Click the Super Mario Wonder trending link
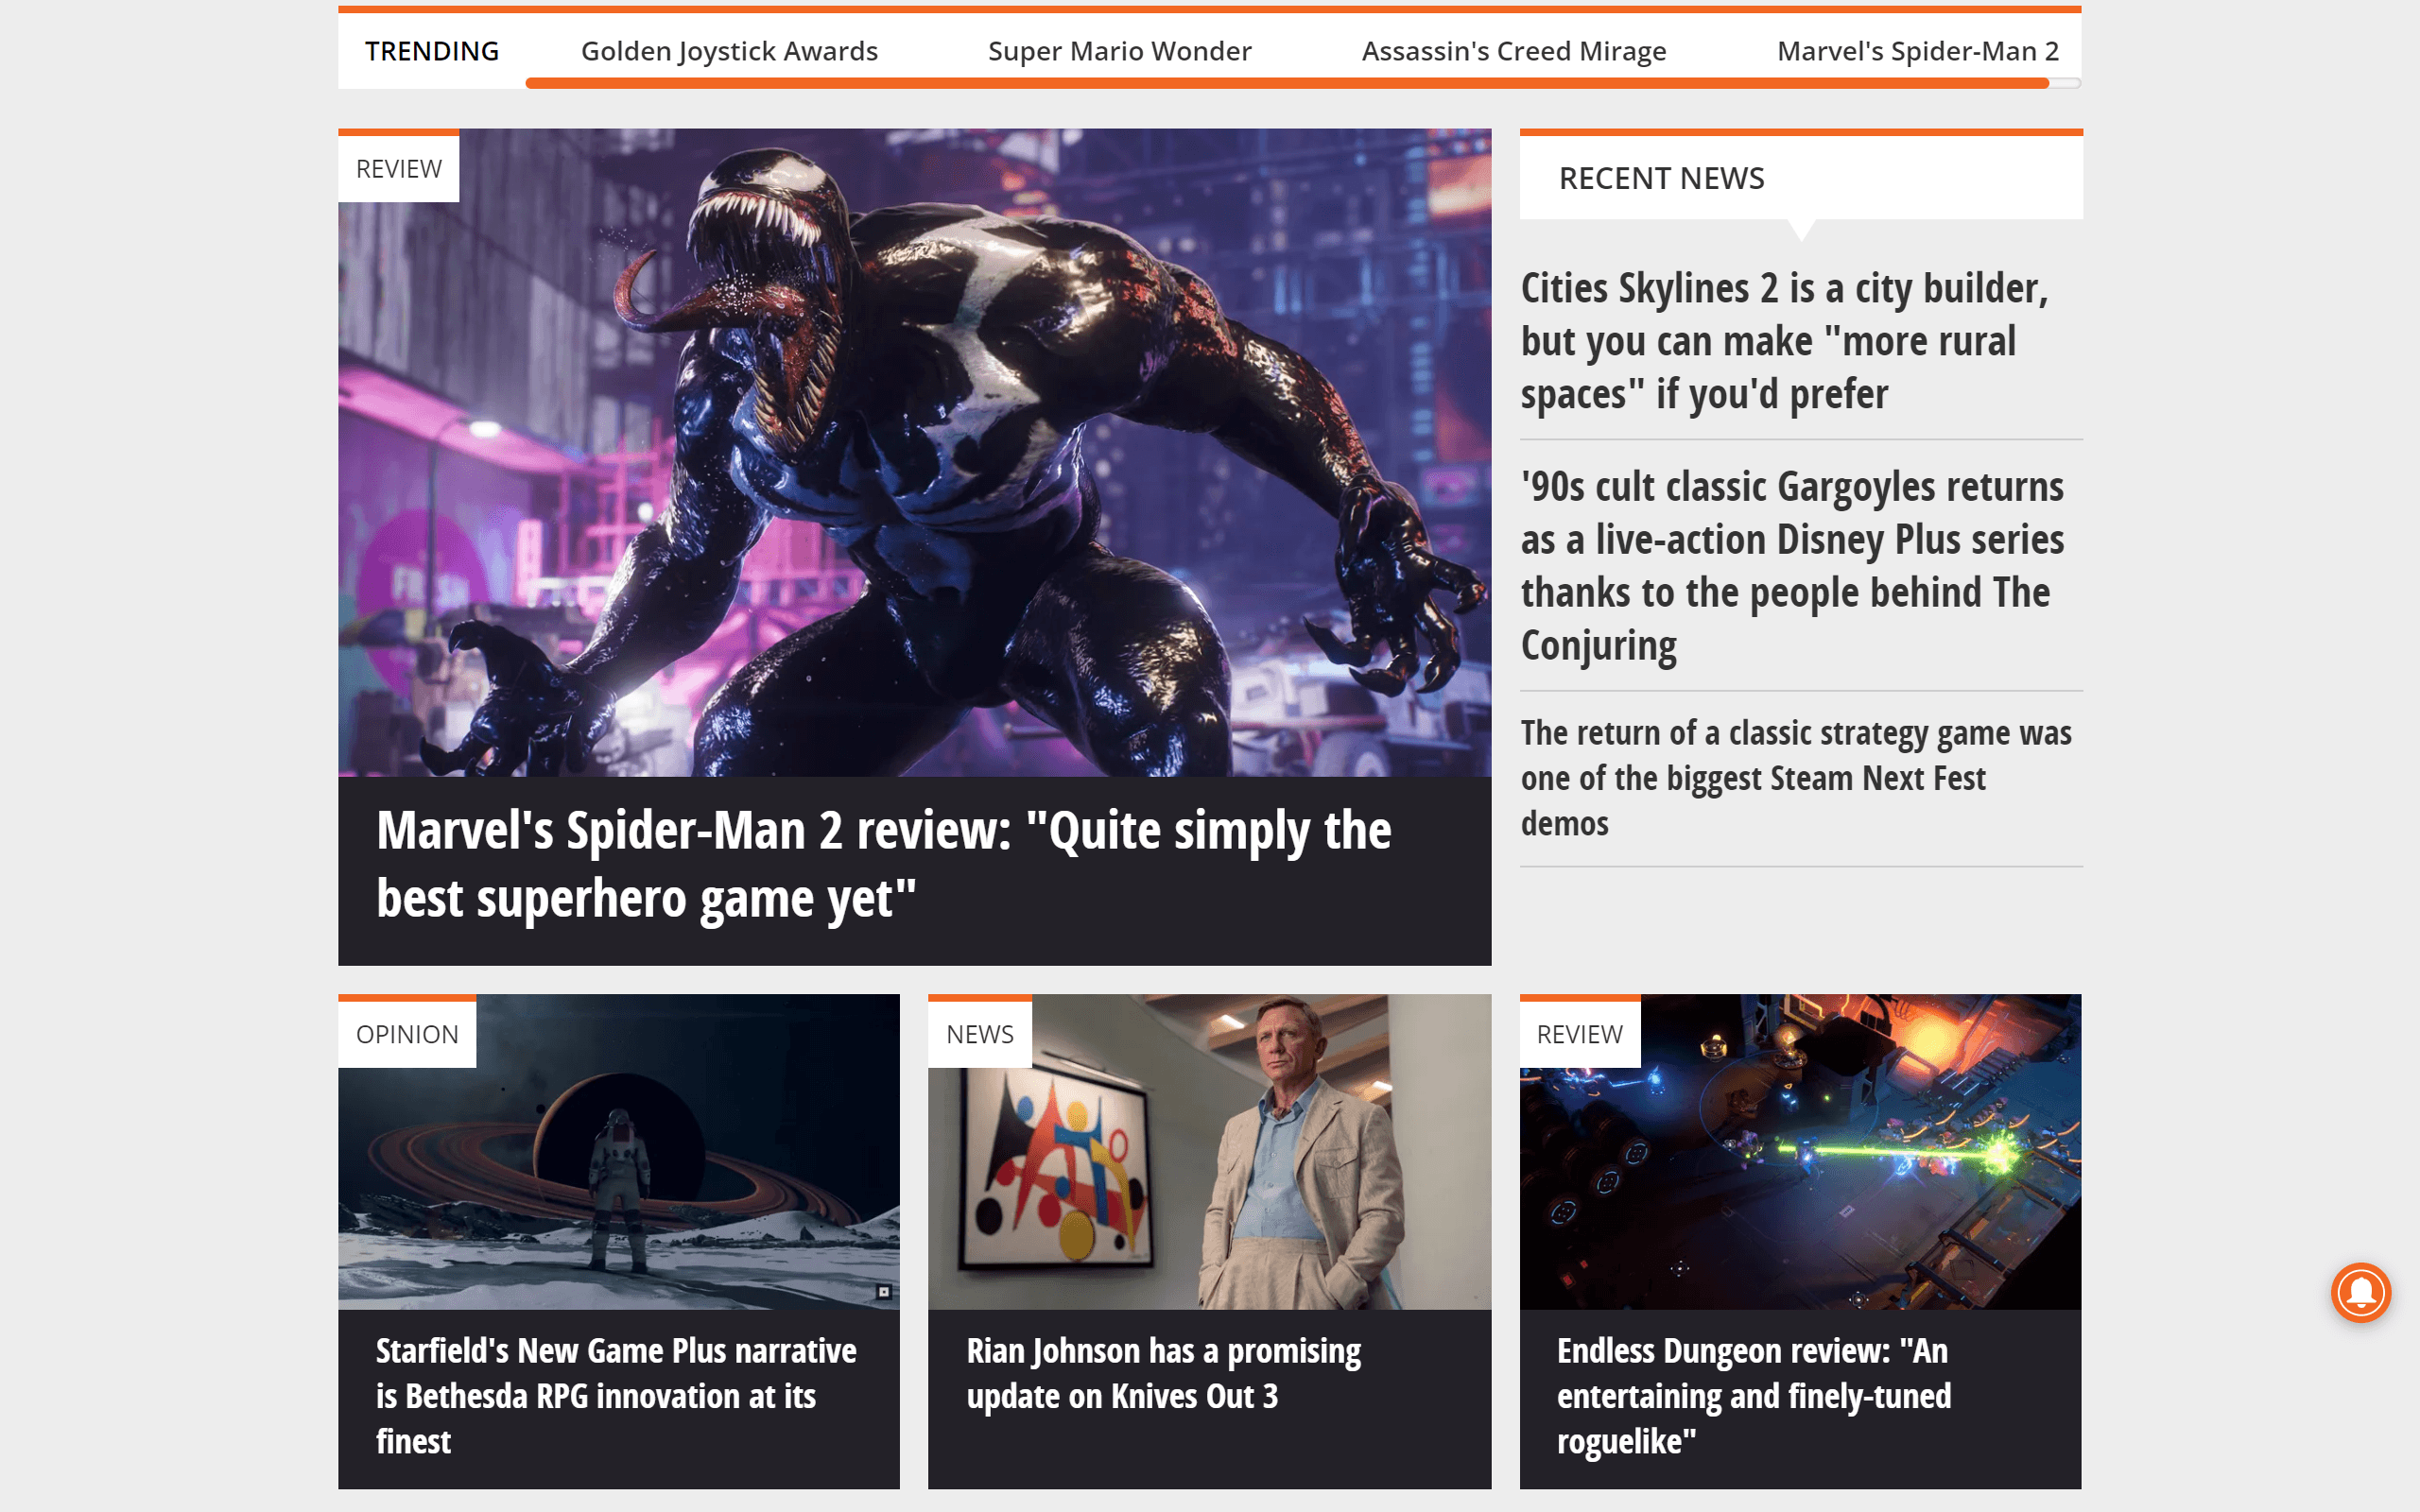2420x1512 pixels. [1120, 50]
